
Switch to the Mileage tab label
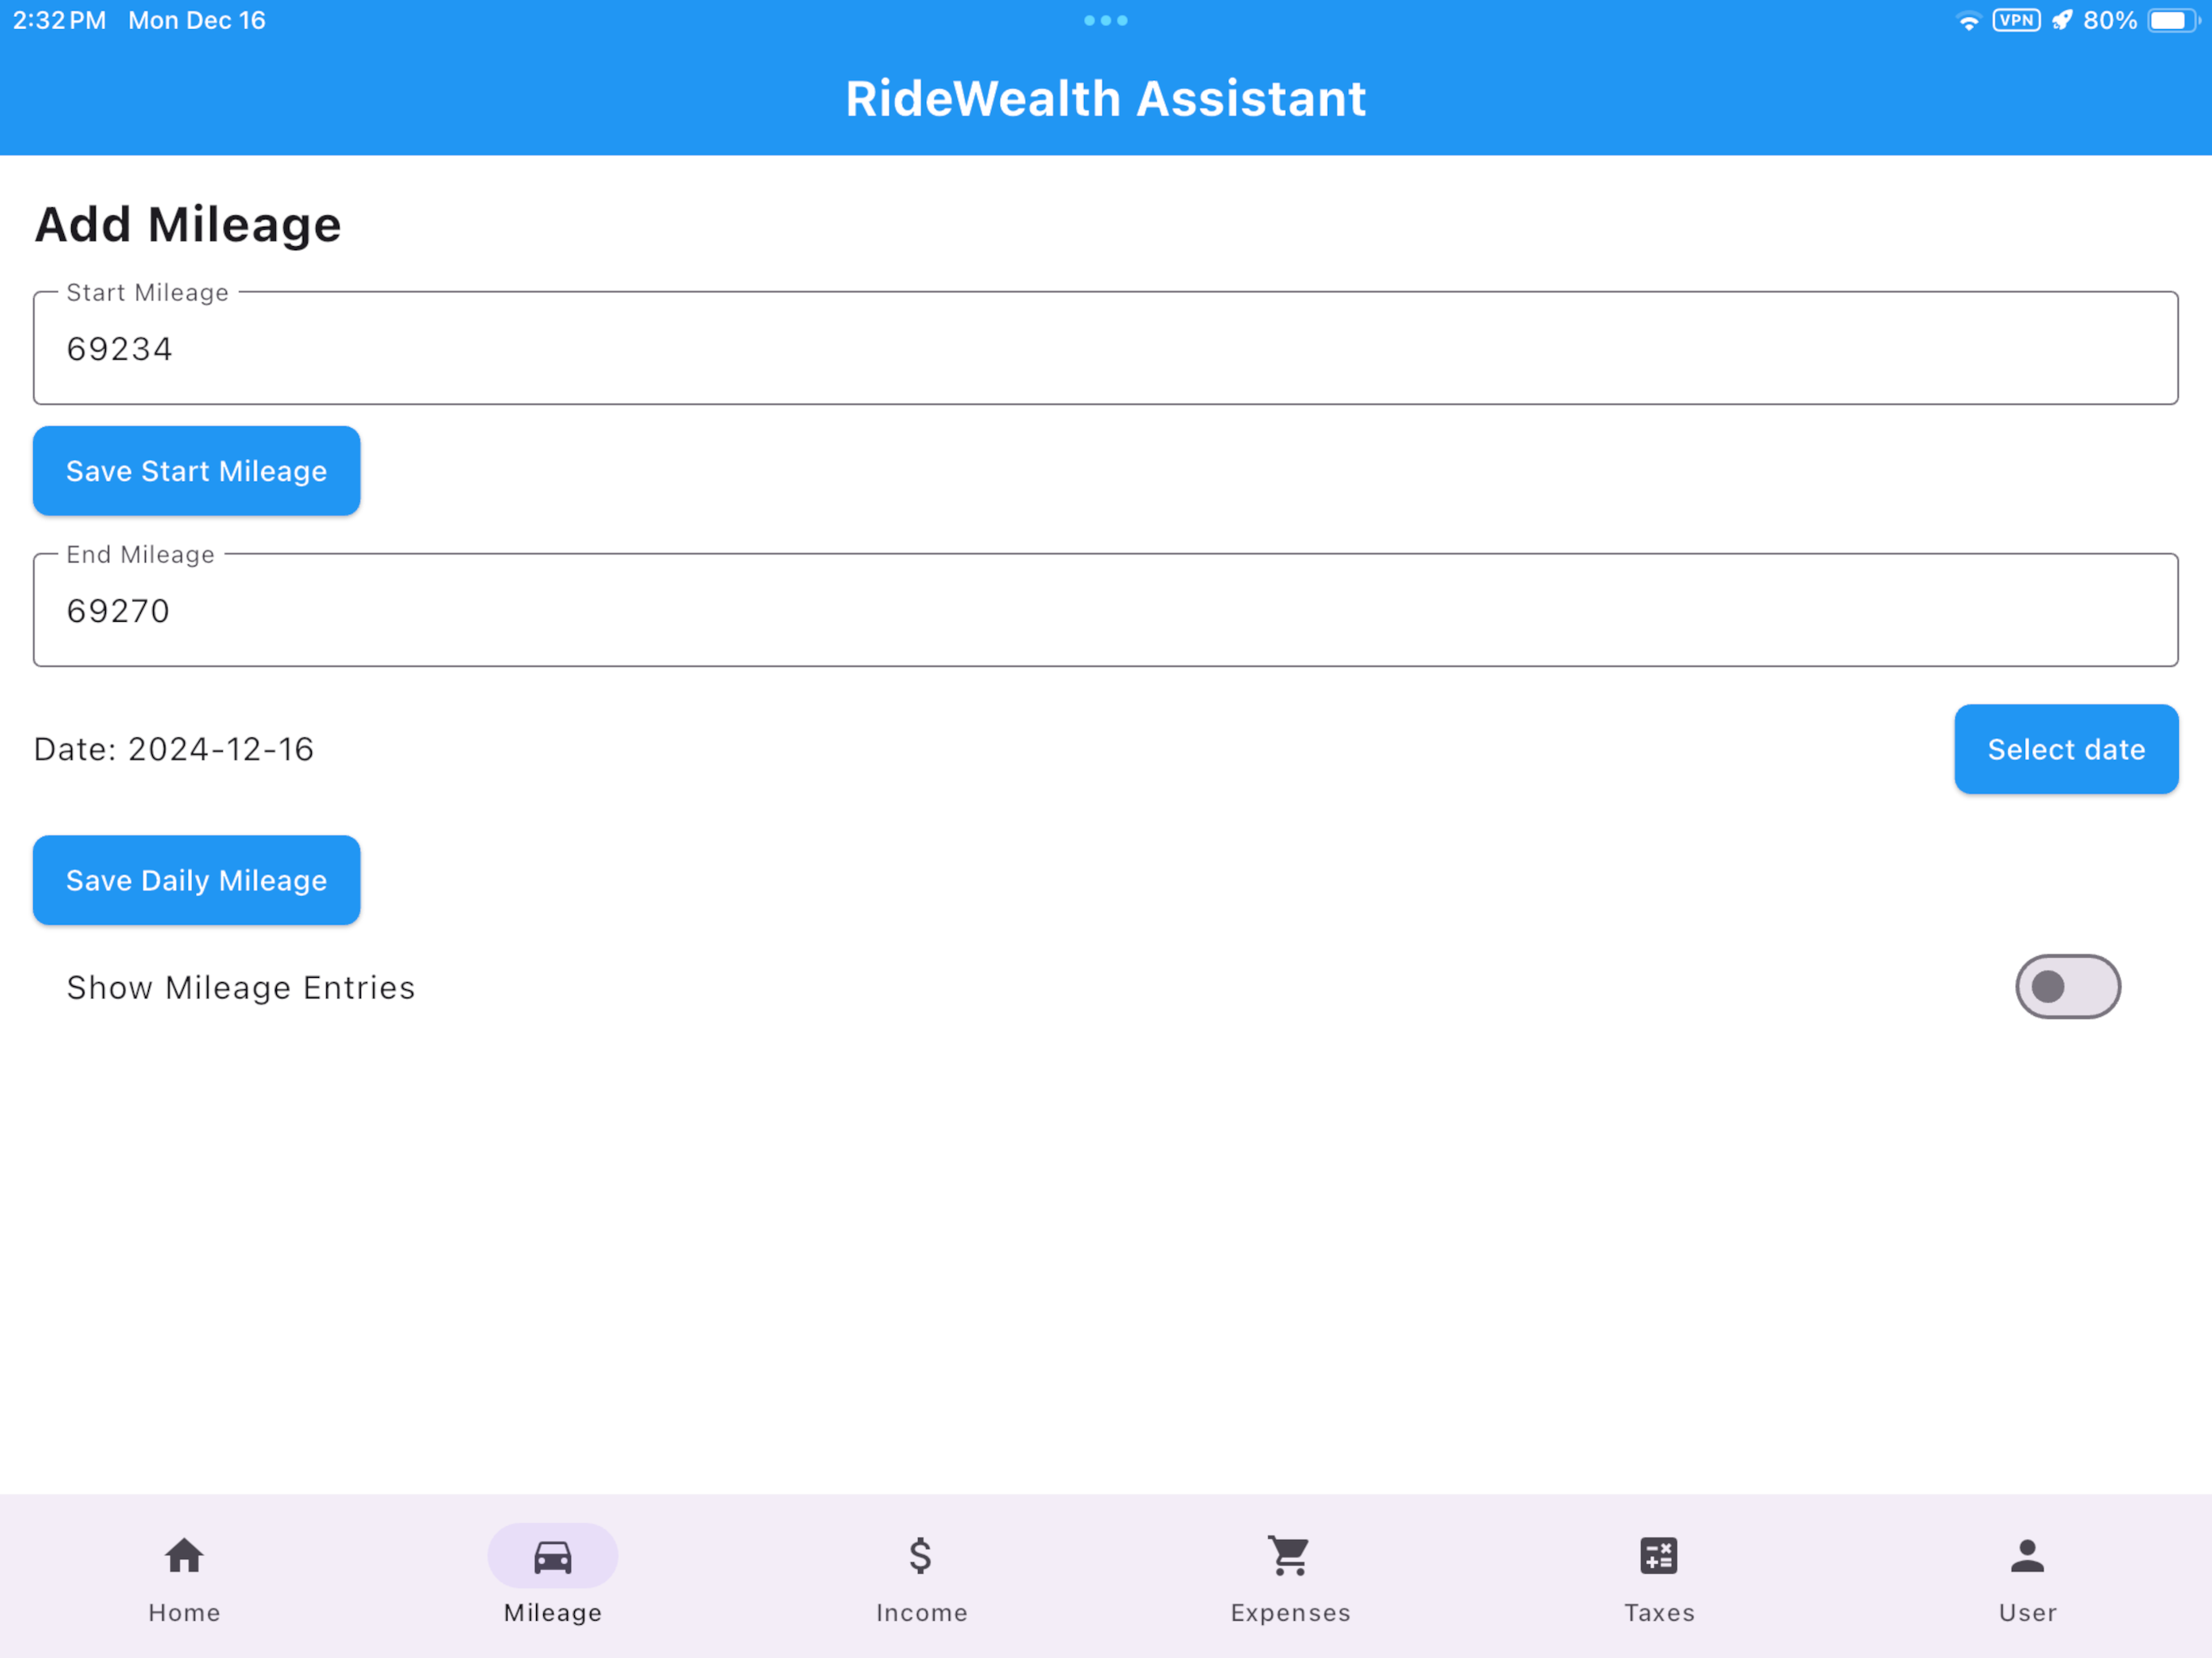tap(553, 1612)
